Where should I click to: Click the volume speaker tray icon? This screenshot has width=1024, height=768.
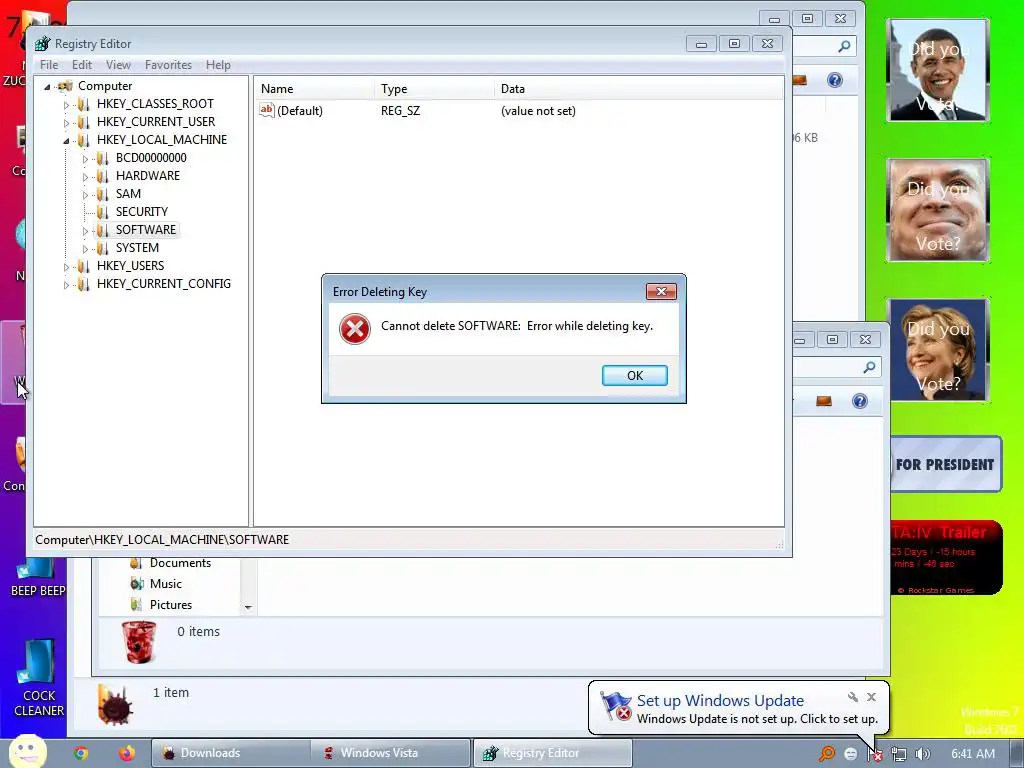pos(922,754)
